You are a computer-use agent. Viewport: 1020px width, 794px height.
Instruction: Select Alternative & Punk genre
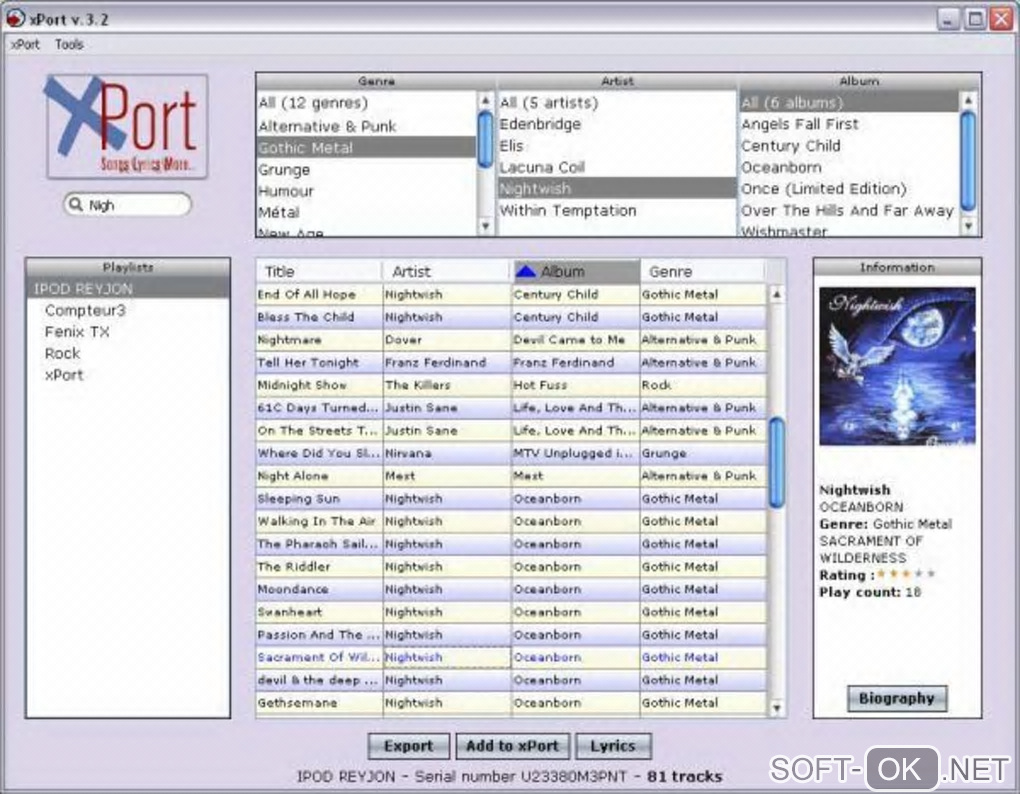tap(366, 126)
